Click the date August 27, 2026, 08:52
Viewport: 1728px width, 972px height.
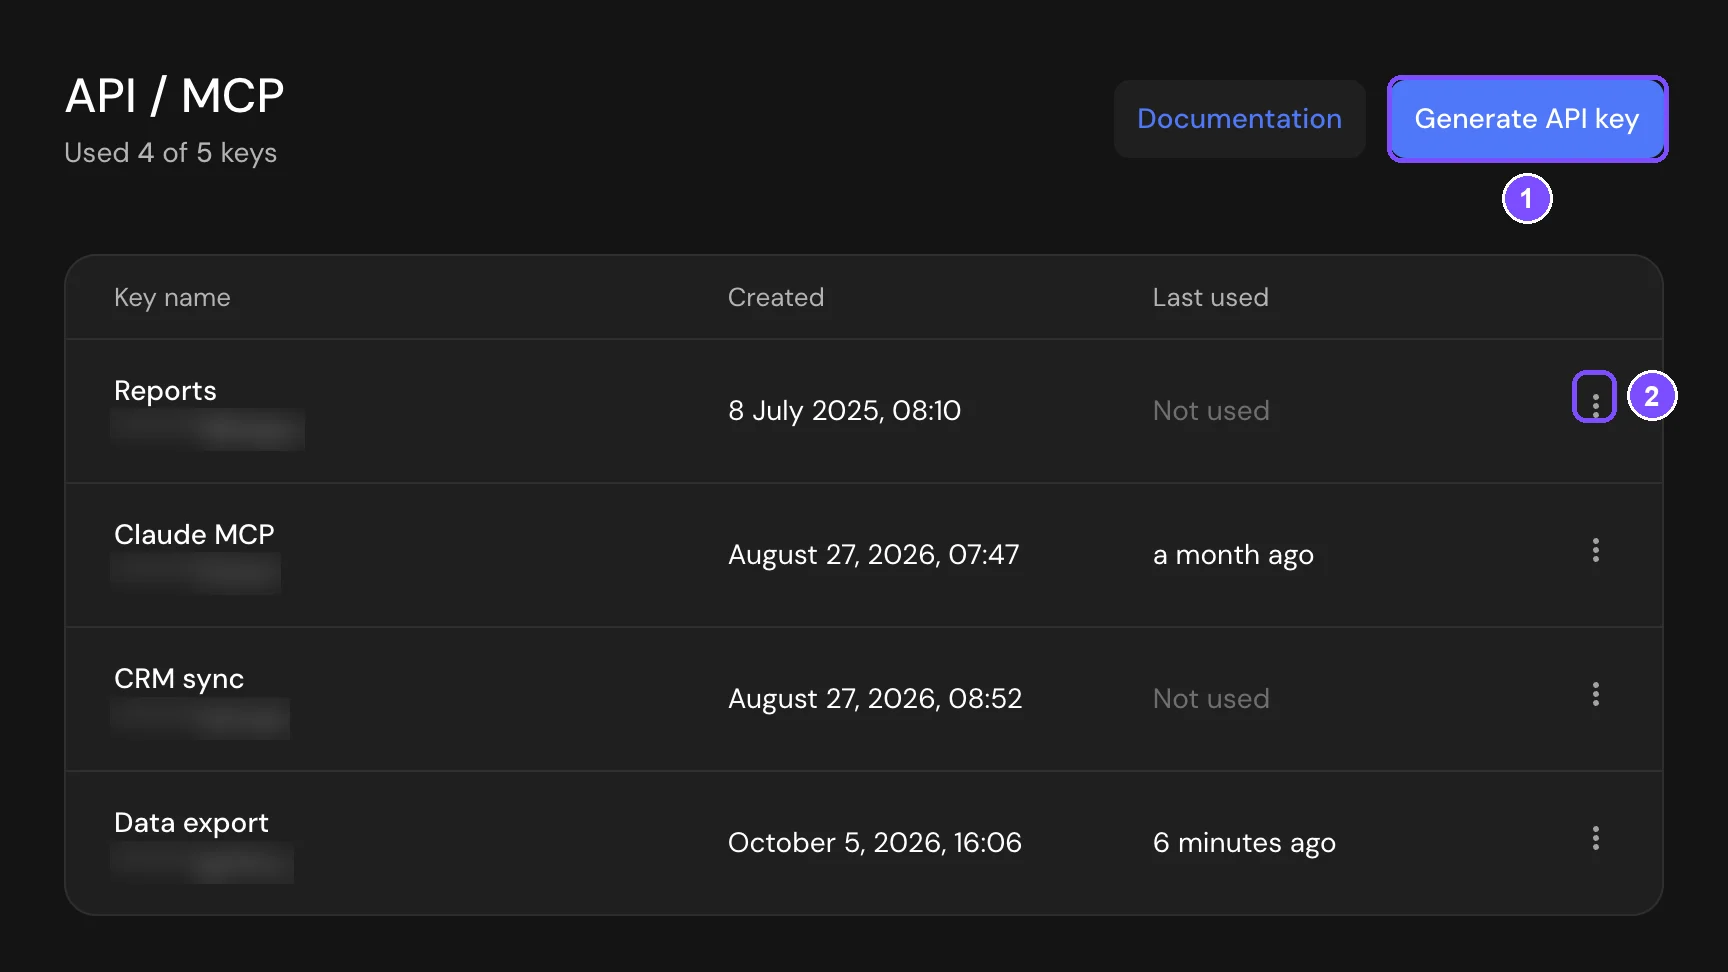coord(875,699)
